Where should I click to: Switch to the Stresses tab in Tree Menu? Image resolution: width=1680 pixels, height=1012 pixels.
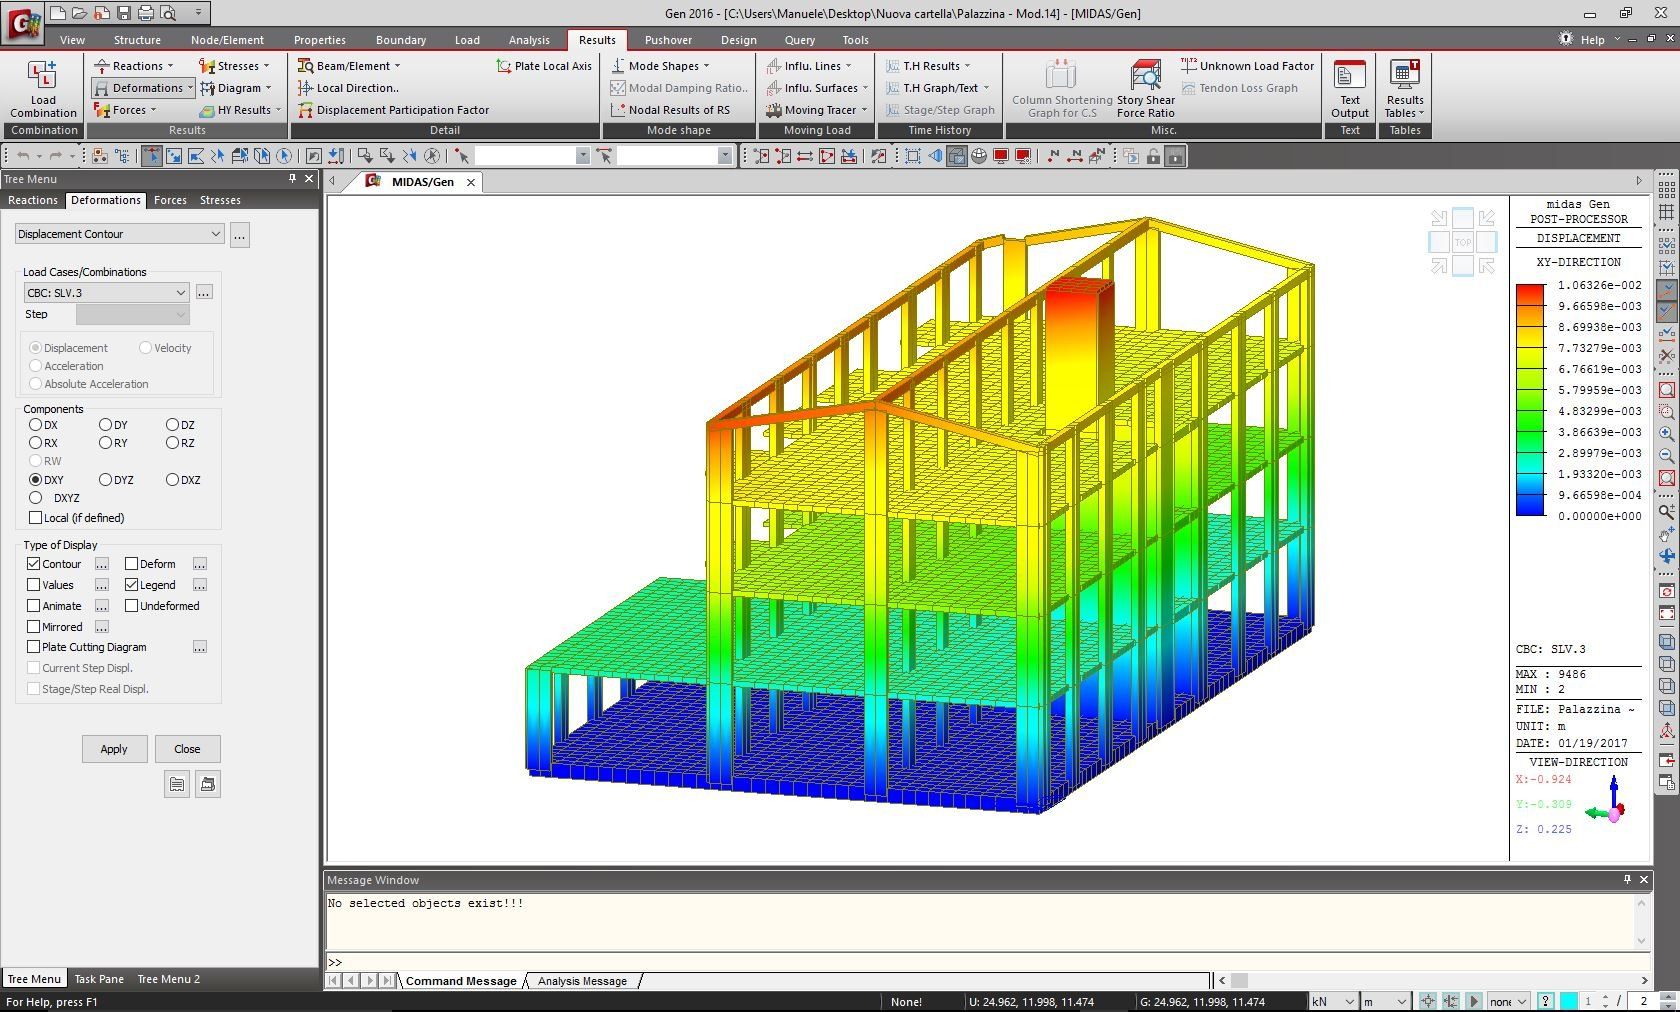point(220,200)
